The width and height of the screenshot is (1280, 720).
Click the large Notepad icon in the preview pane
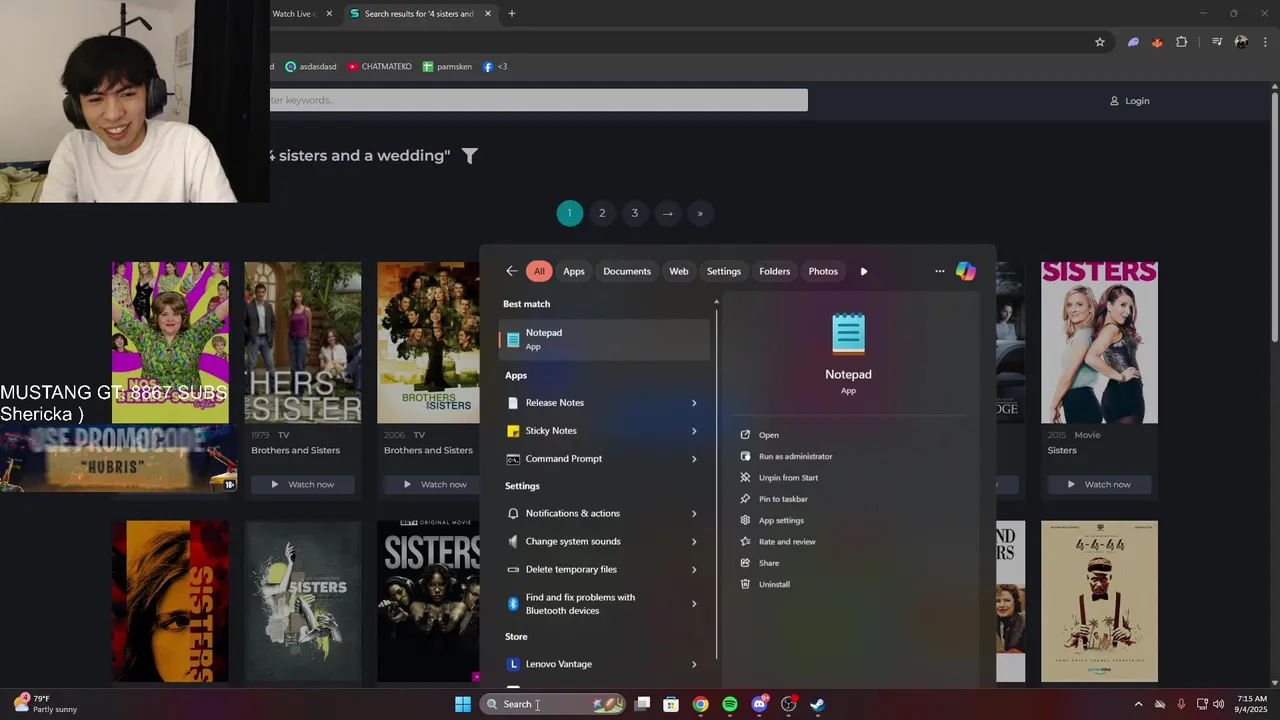848,334
